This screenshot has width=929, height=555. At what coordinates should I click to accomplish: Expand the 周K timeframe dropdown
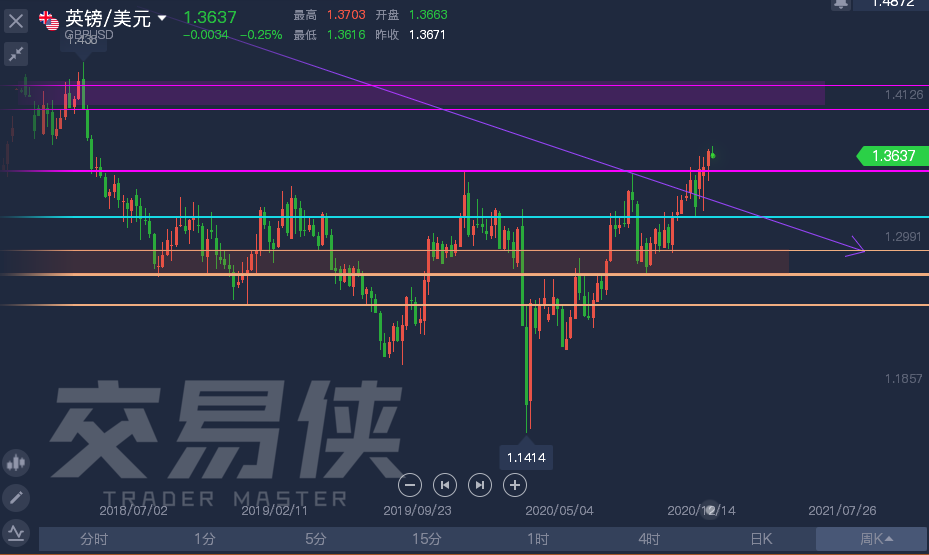coord(872,540)
